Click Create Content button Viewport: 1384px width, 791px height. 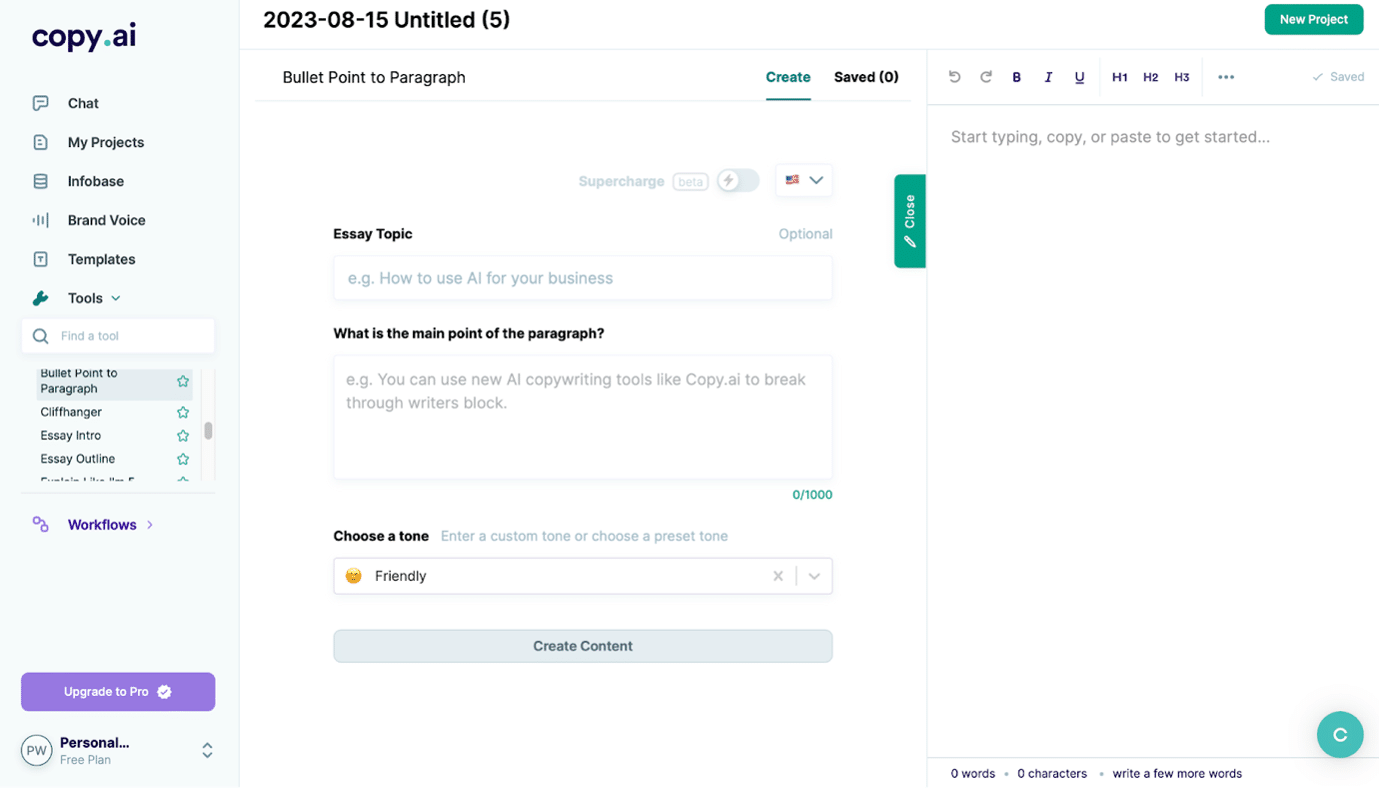[583, 648]
